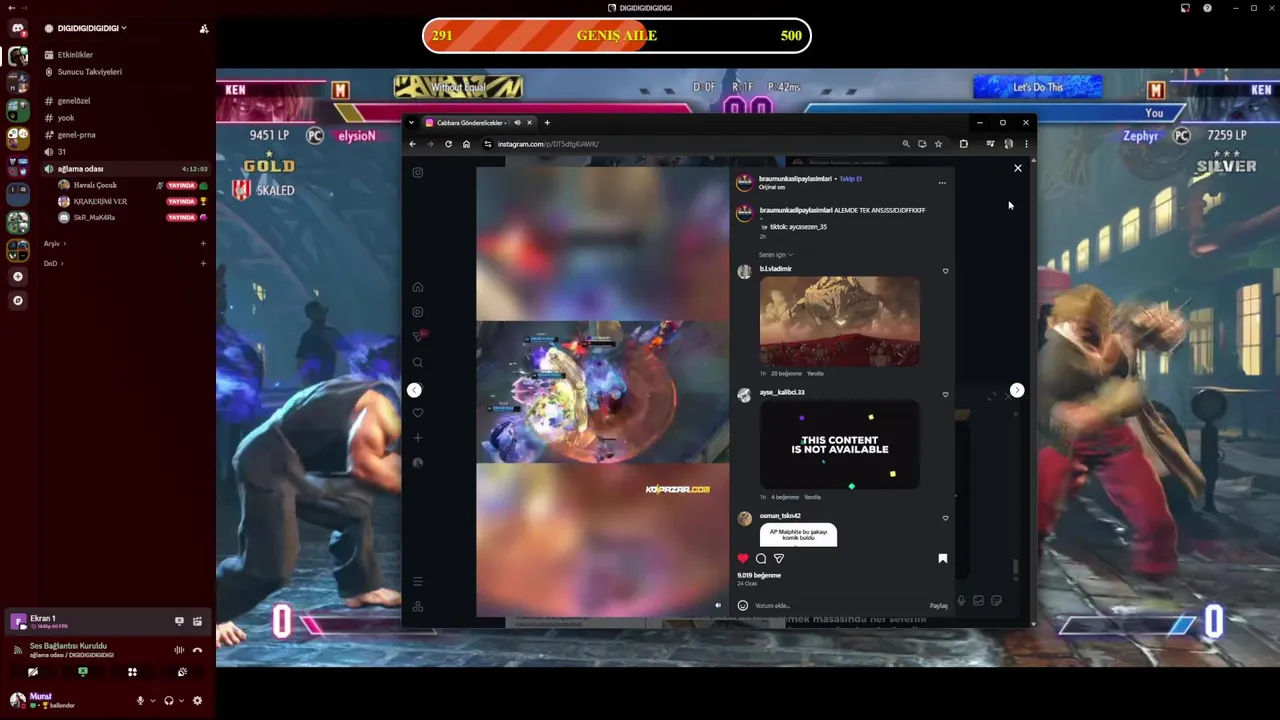Screen dimensions: 1280x720
Task: Open the browser tab search dropdown
Action: click(x=412, y=123)
